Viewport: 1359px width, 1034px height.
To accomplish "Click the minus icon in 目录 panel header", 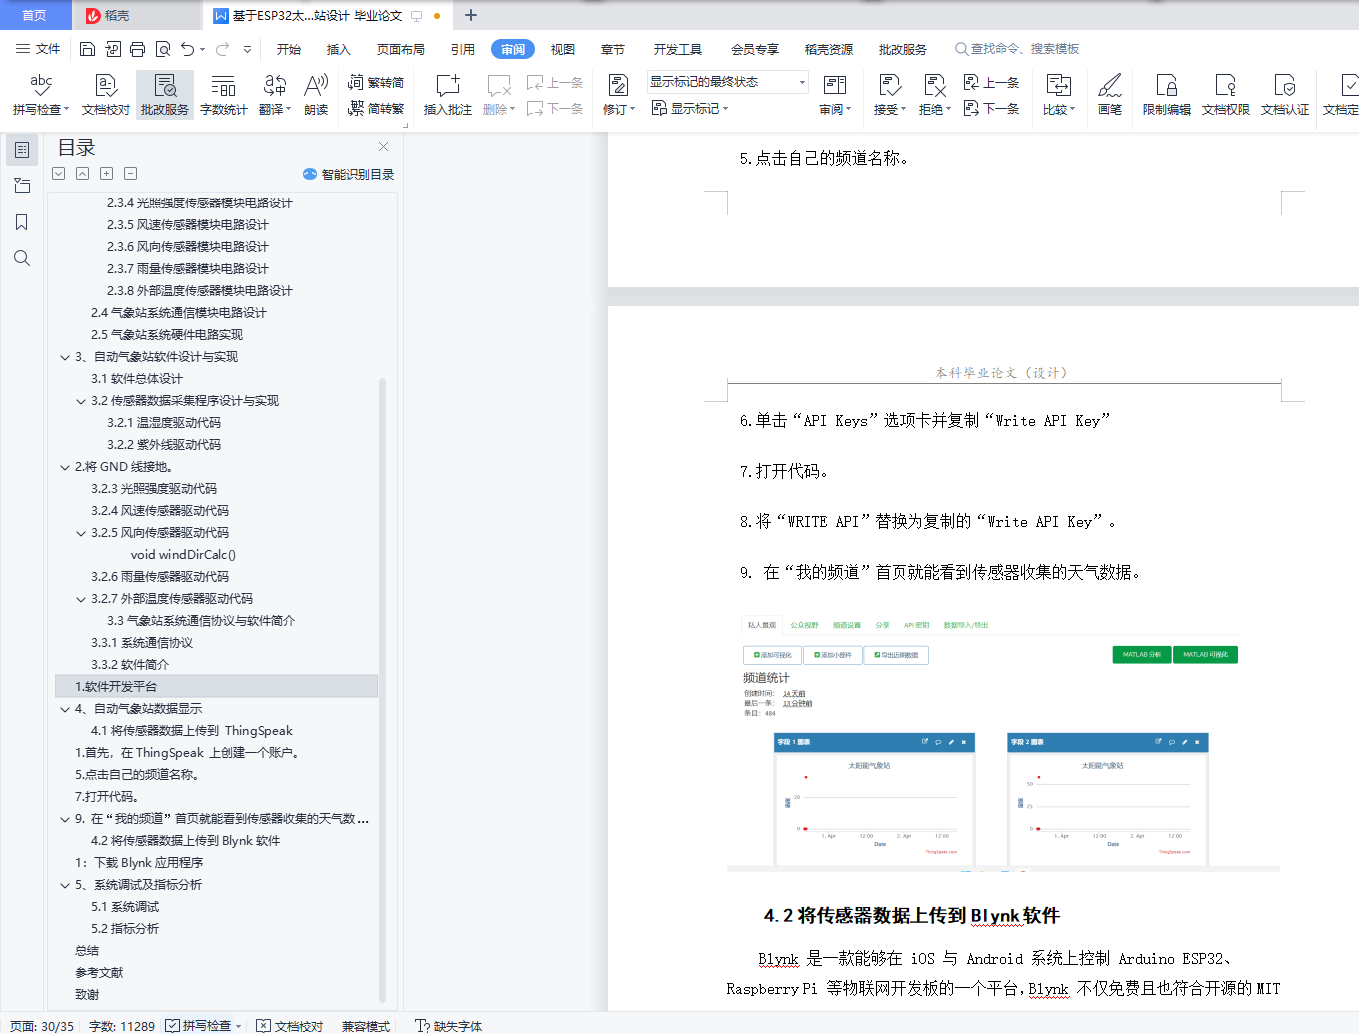I will [x=130, y=174].
